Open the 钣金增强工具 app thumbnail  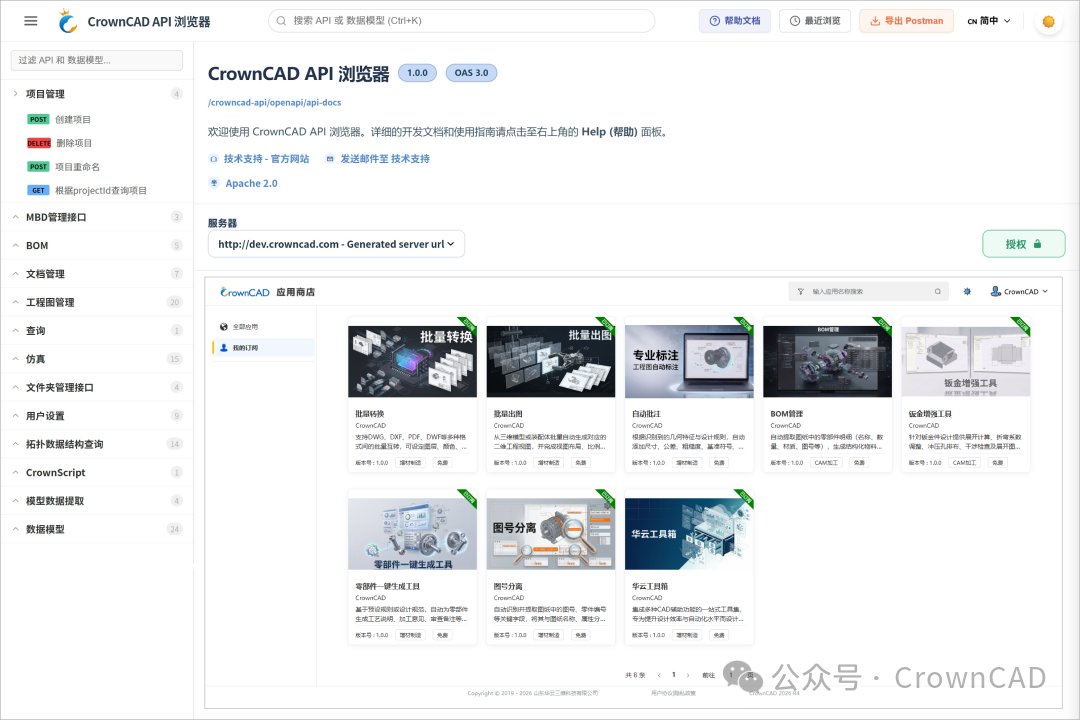click(966, 361)
